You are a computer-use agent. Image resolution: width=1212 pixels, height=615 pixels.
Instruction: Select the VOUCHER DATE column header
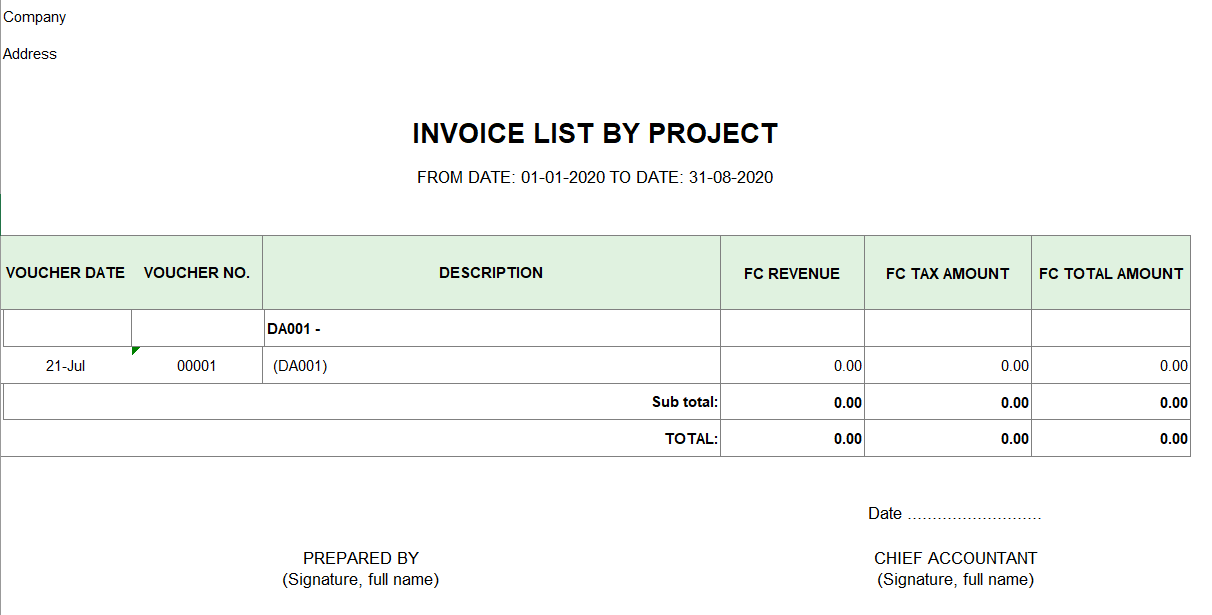(x=66, y=273)
